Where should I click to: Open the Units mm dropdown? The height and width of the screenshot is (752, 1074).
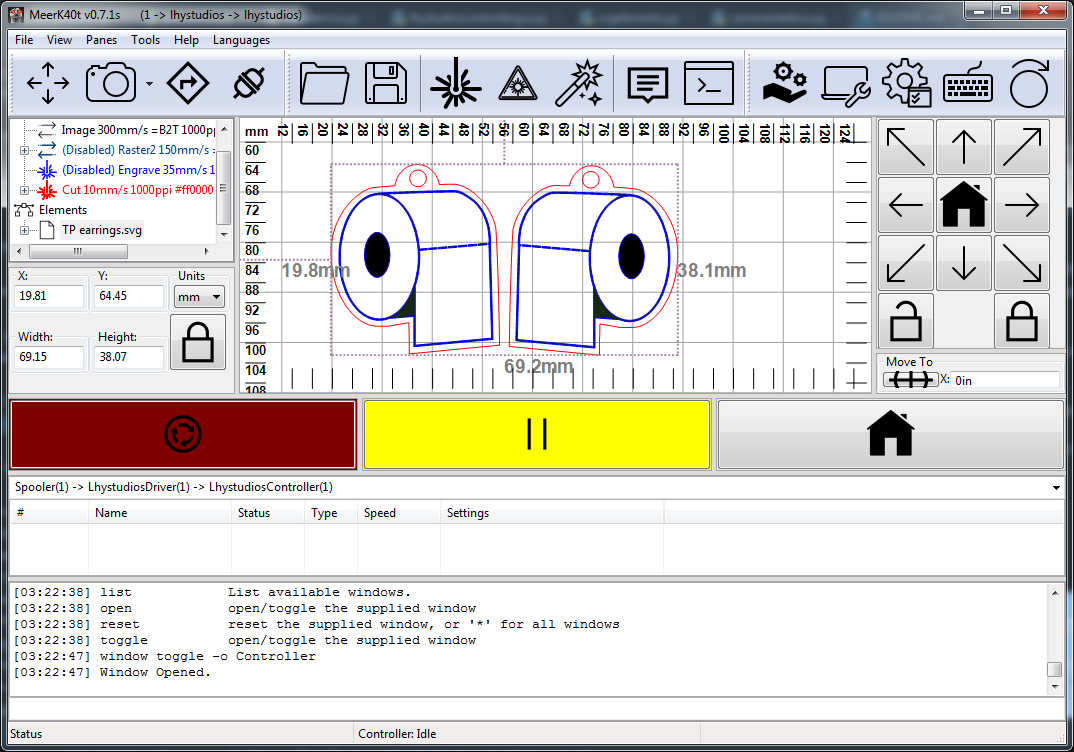(199, 297)
